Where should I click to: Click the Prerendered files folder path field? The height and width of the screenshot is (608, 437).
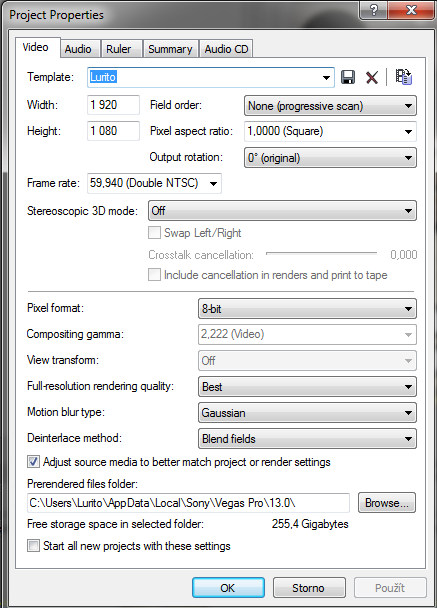(188, 503)
